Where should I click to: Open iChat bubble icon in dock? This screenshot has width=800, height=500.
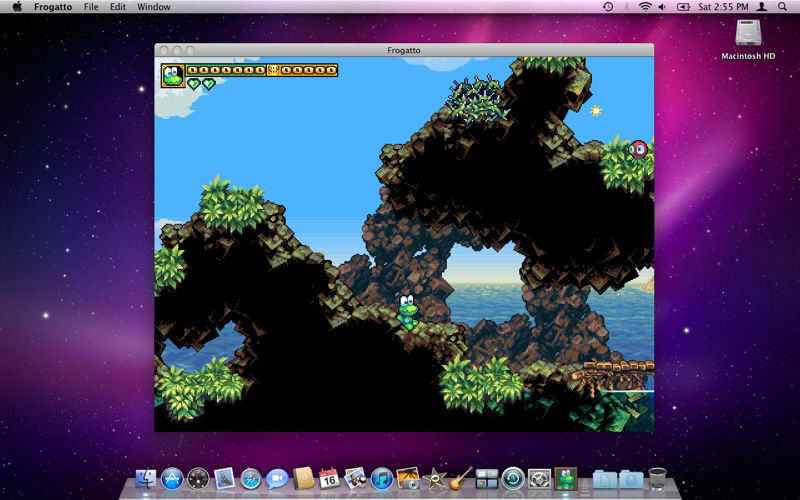click(x=277, y=479)
